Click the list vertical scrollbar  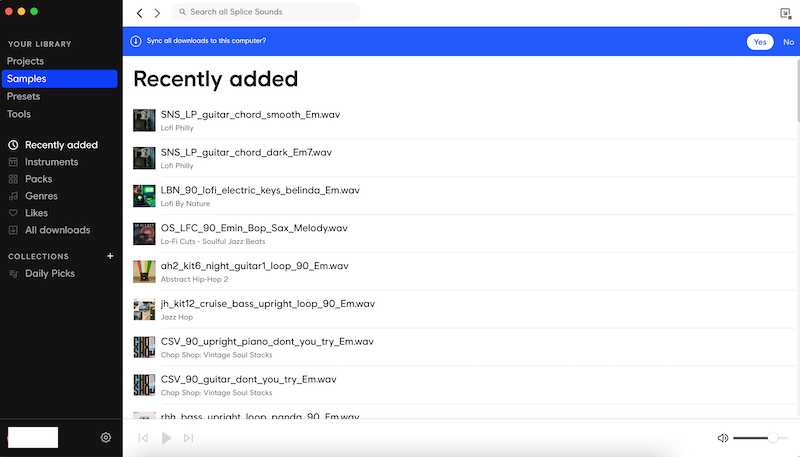(x=797, y=91)
